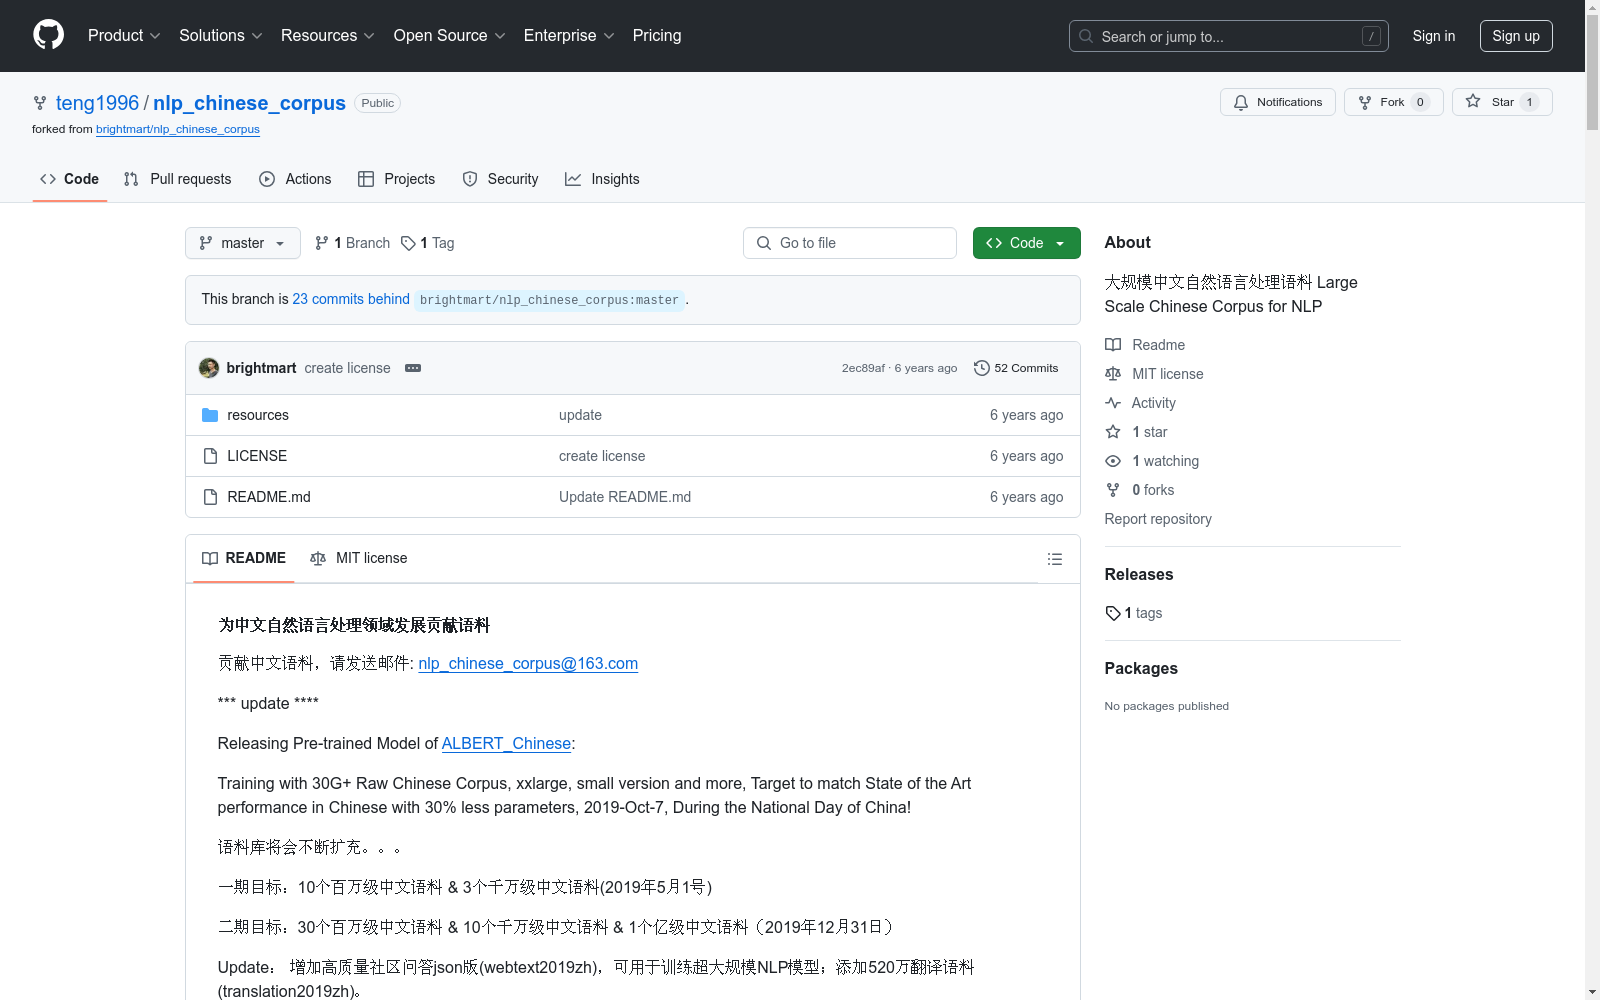Click brightmart's avatar image

click(x=209, y=368)
